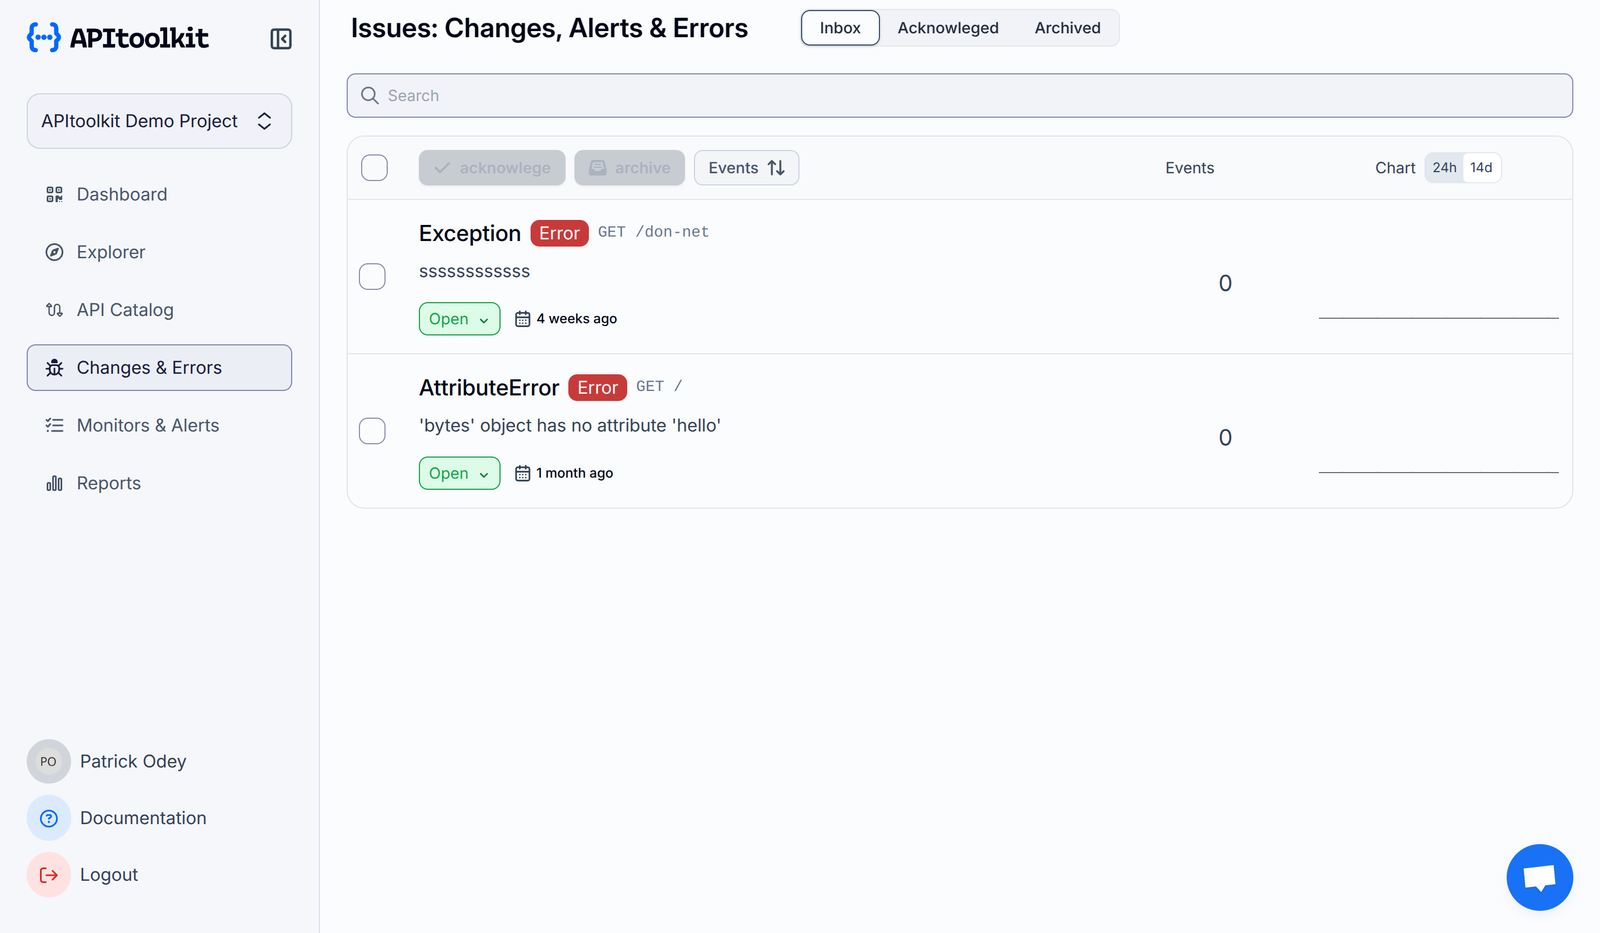Check the AttributeError issue checkbox

372,431
